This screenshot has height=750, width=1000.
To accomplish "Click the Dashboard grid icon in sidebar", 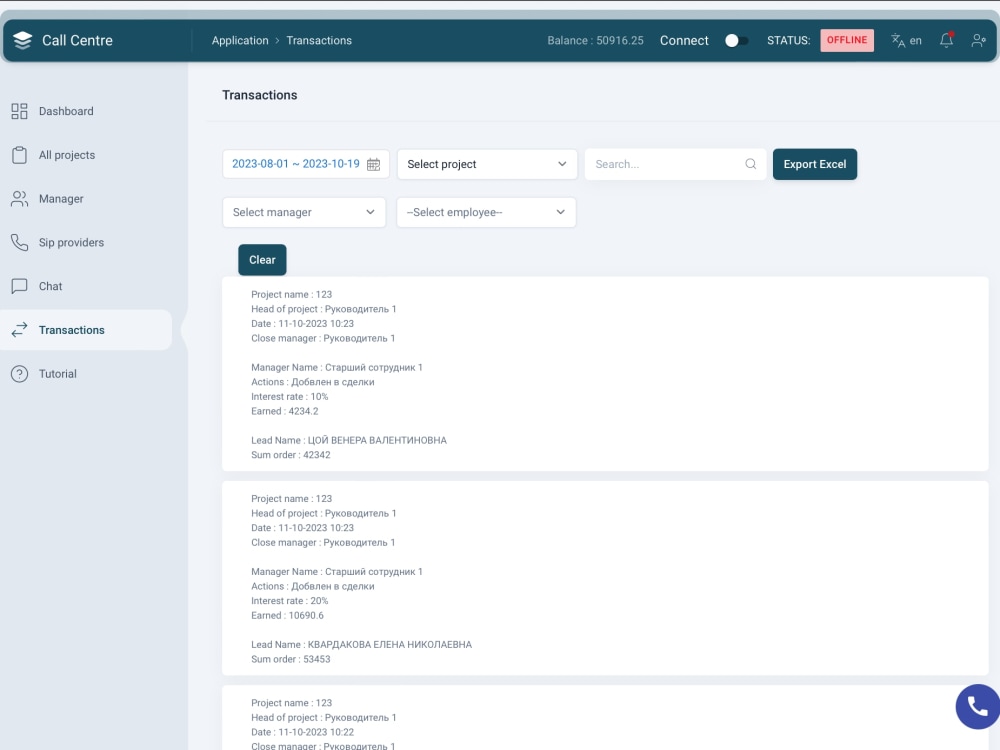I will click(19, 111).
